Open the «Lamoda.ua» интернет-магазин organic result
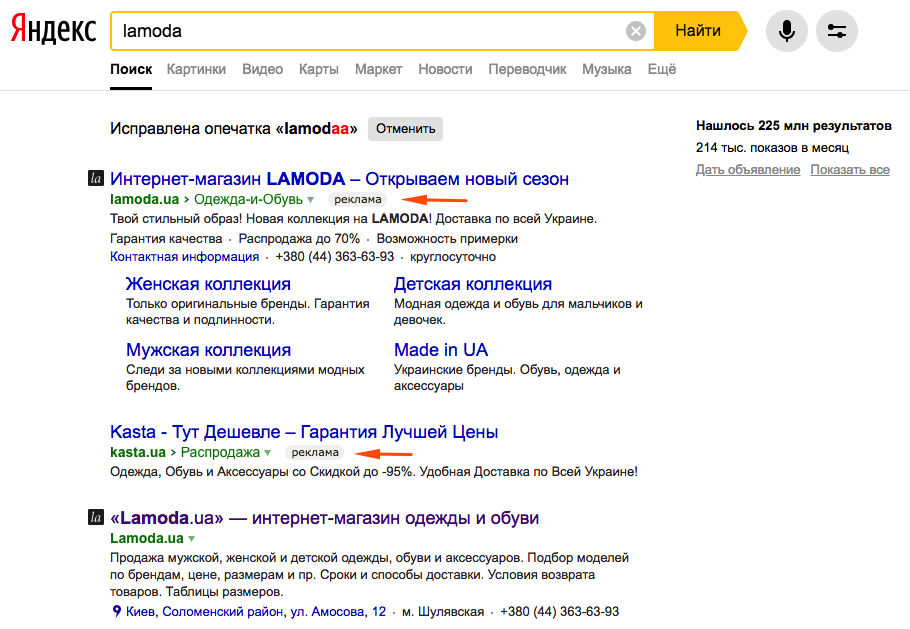910x629 pixels. click(x=324, y=518)
